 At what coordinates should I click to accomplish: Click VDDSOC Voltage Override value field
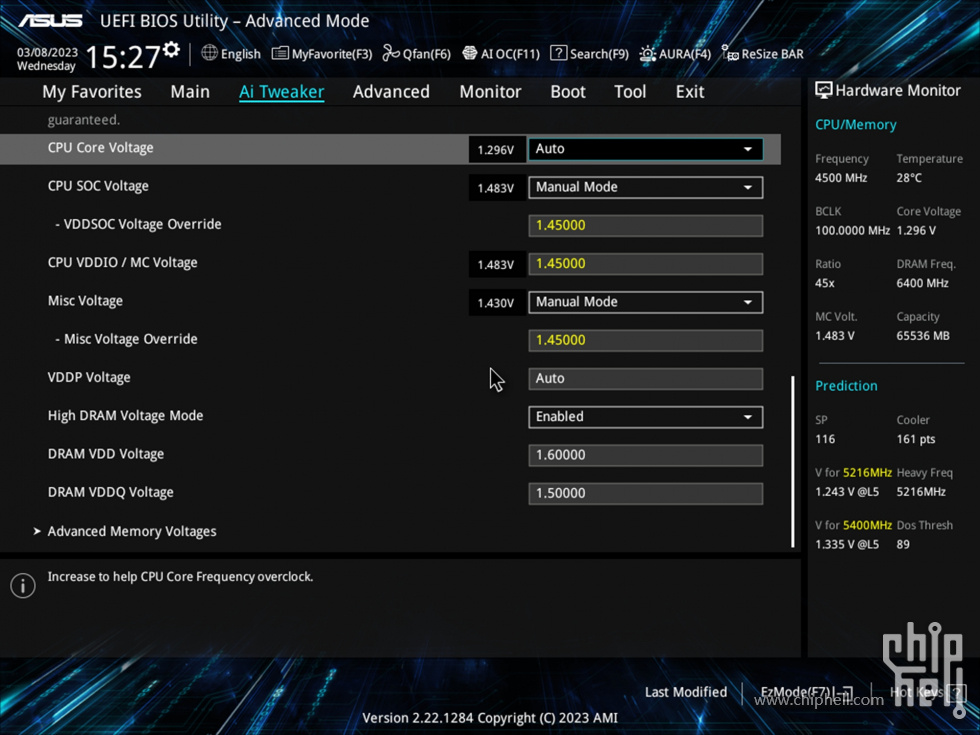click(646, 226)
